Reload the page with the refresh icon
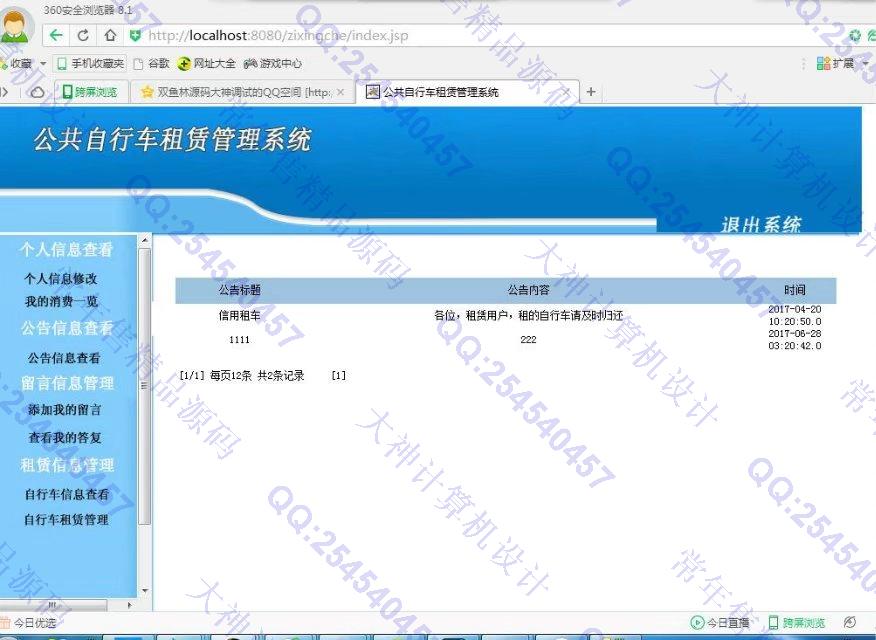Viewport: 876px width, 640px height. (x=83, y=35)
